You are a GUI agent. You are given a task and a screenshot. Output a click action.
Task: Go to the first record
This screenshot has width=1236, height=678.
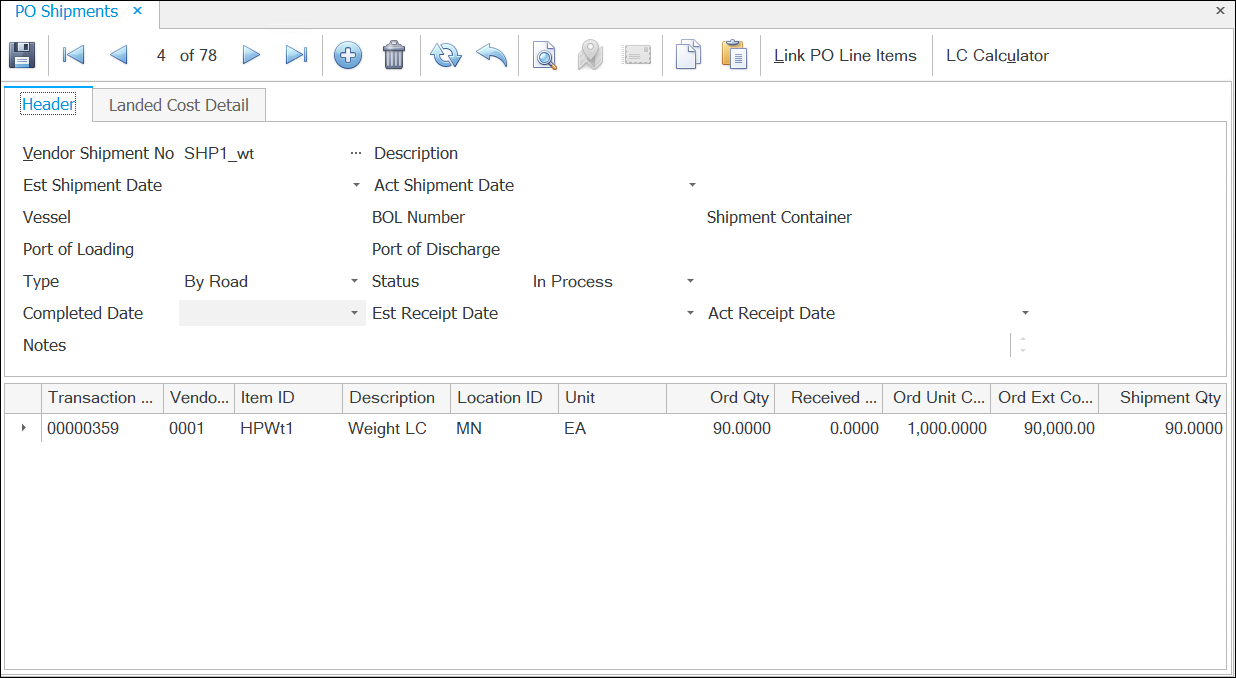pyautogui.click(x=73, y=55)
